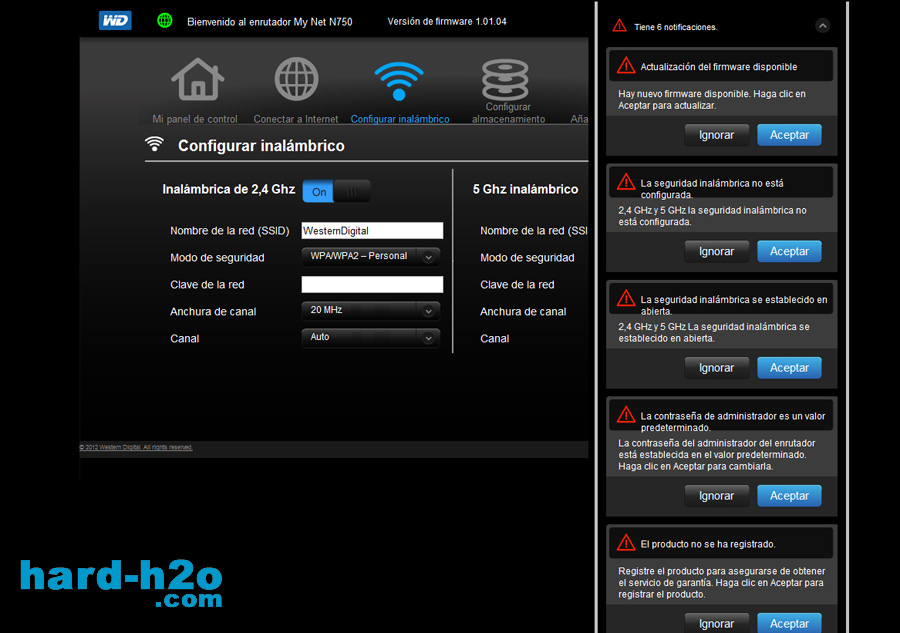Click 'Bienvenido al enrutador My Net N750' text

[x=270, y=22]
